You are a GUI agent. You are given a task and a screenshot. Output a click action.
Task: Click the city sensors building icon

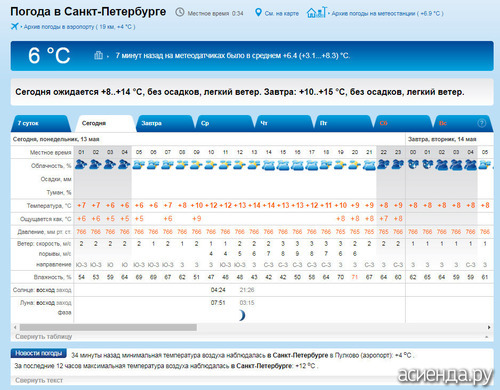tap(98, 55)
